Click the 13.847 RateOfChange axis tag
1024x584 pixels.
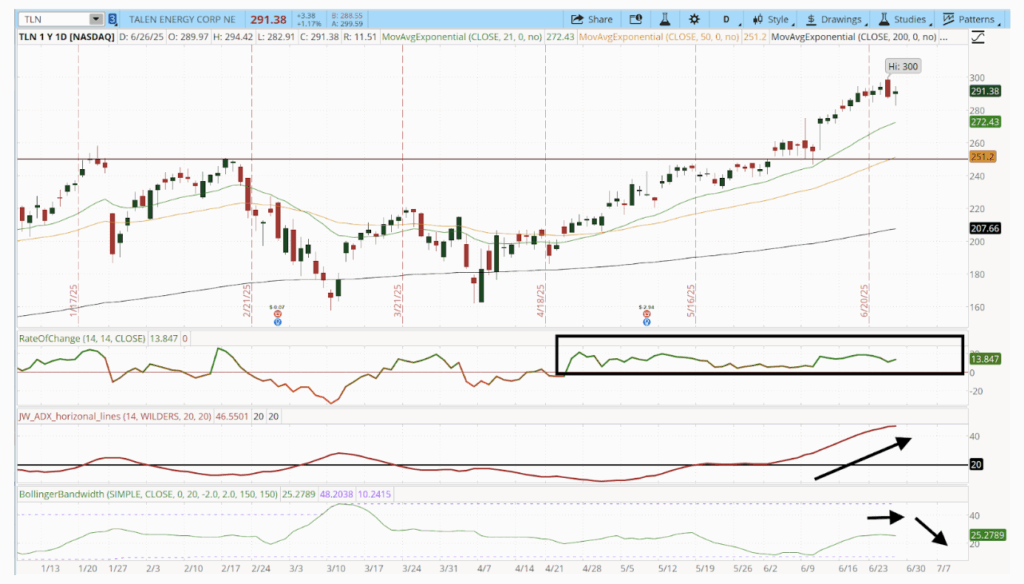click(x=985, y=359)
